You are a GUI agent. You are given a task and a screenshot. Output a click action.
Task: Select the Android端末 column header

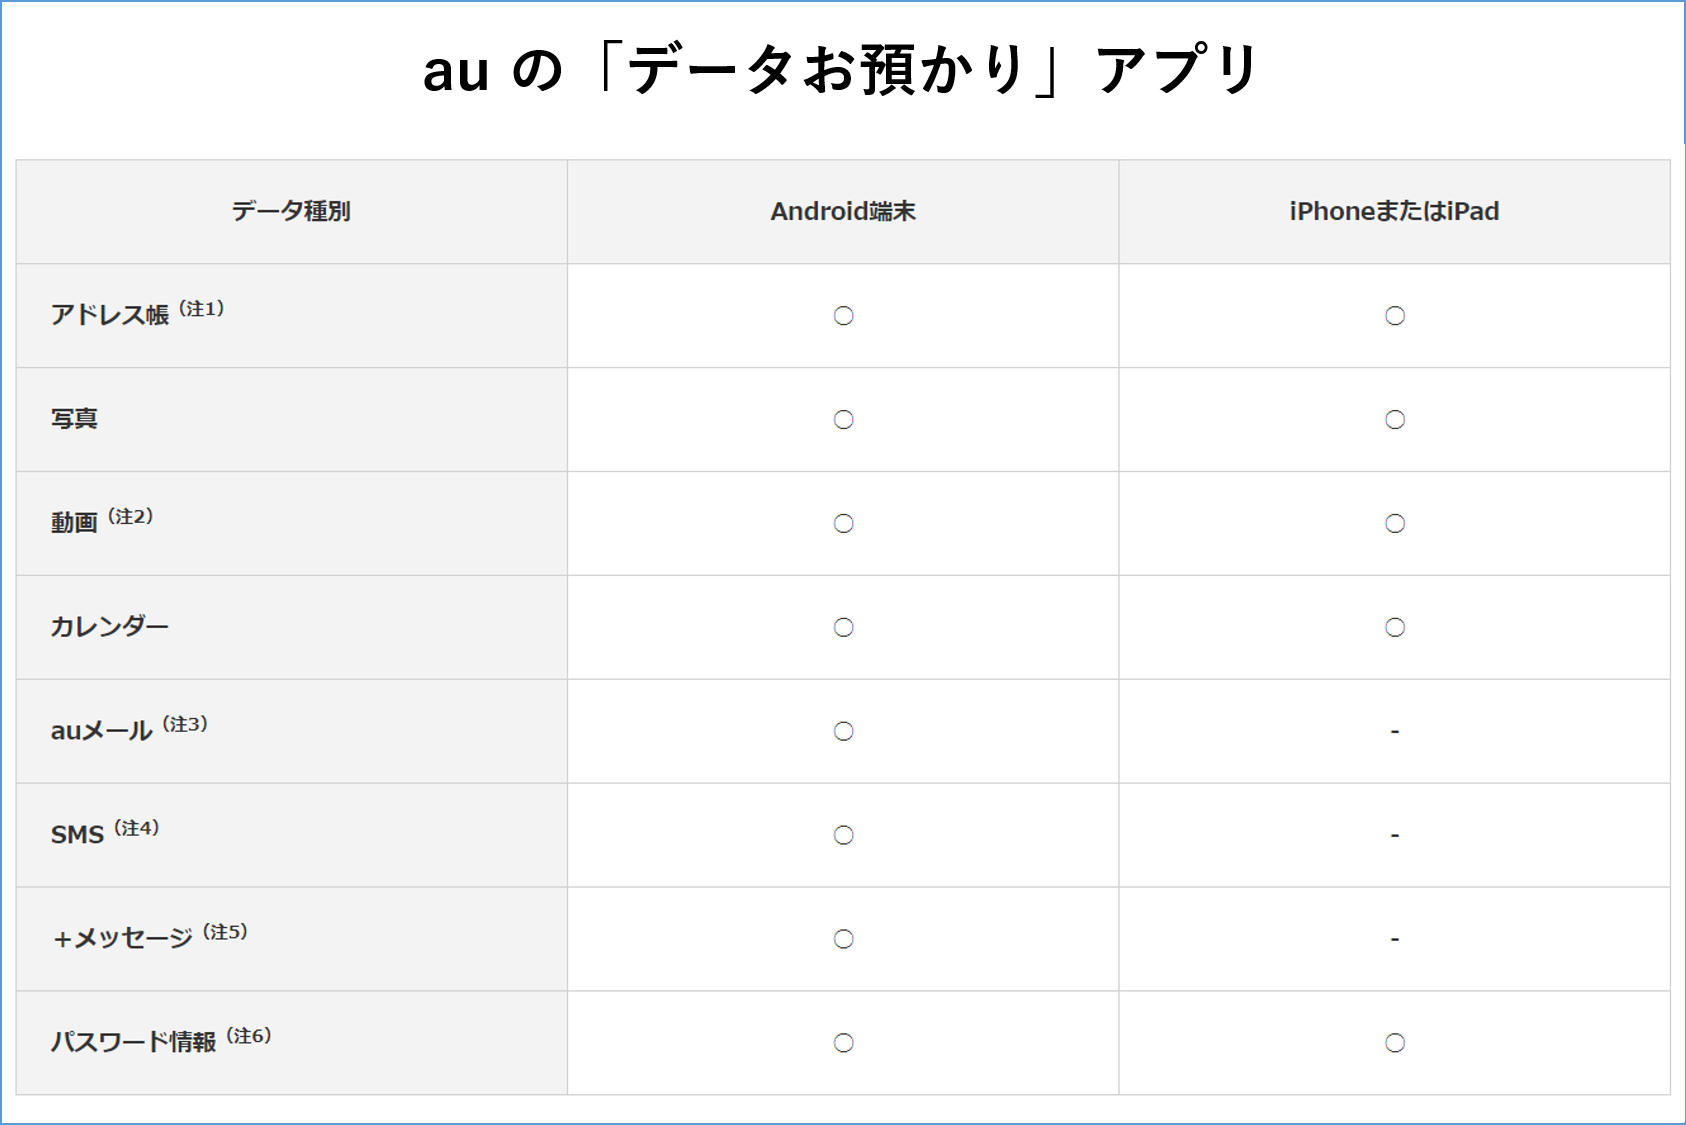(x=843, y=211)
